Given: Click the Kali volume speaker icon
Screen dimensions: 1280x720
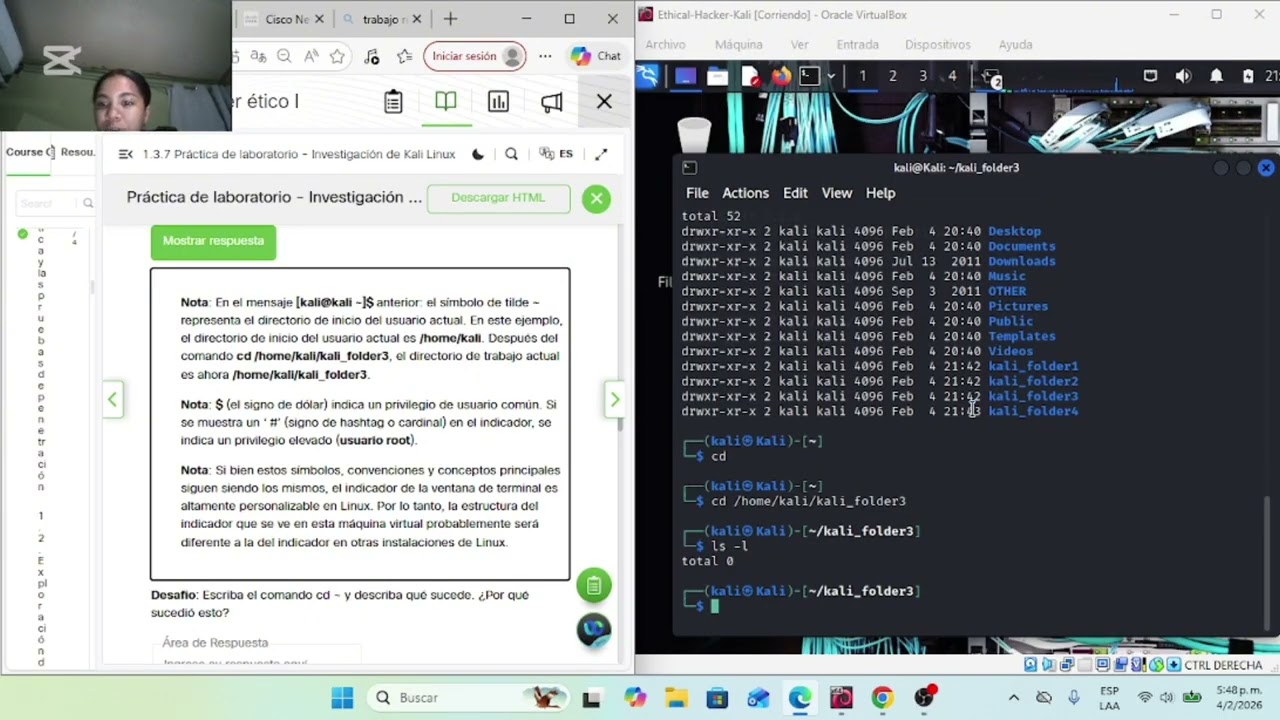Looking at the screenshot, I should (1183, 76).
